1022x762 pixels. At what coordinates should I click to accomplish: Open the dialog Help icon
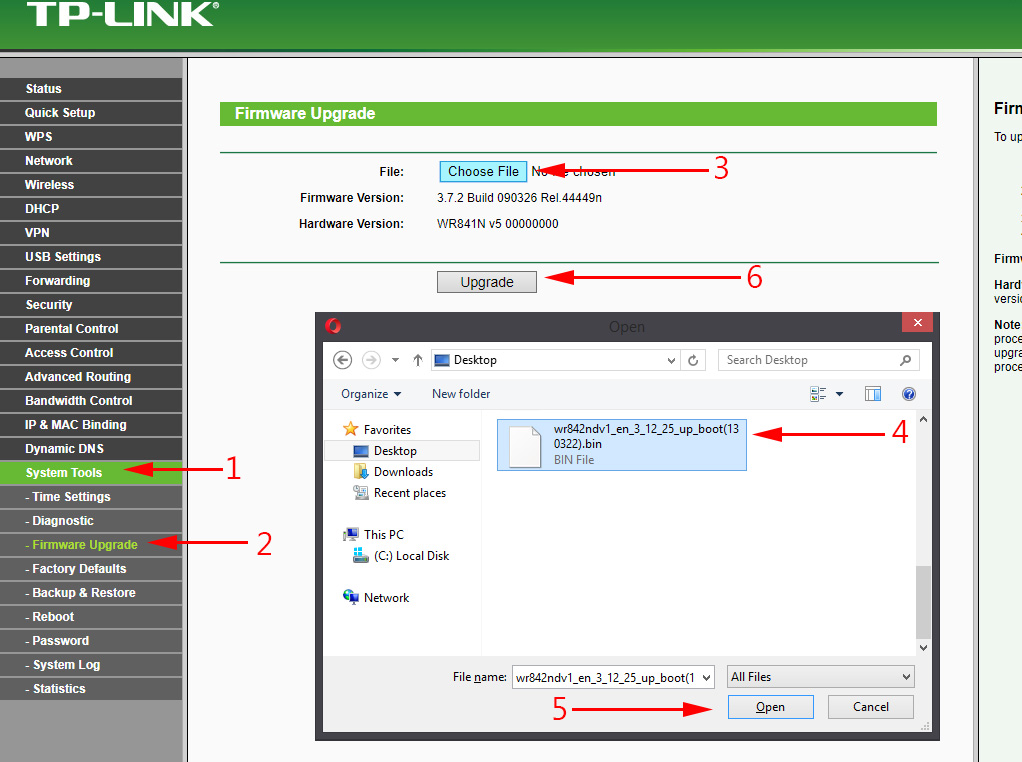[909, 394]
